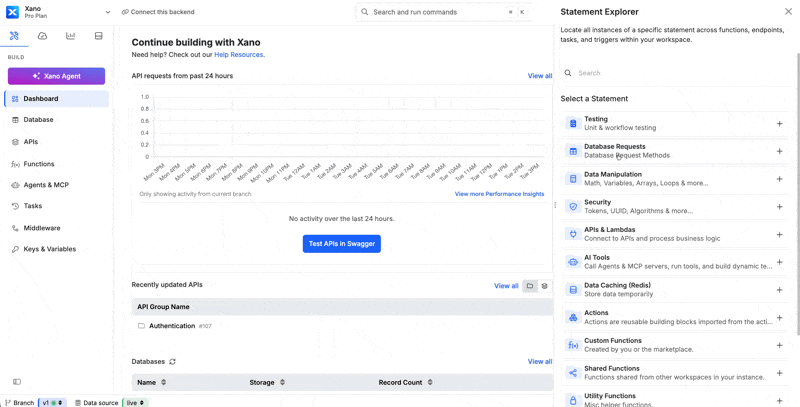Go to APIs in sidebar
The width and height of the screenshot is (800, 407).
[x=56, y=142]
